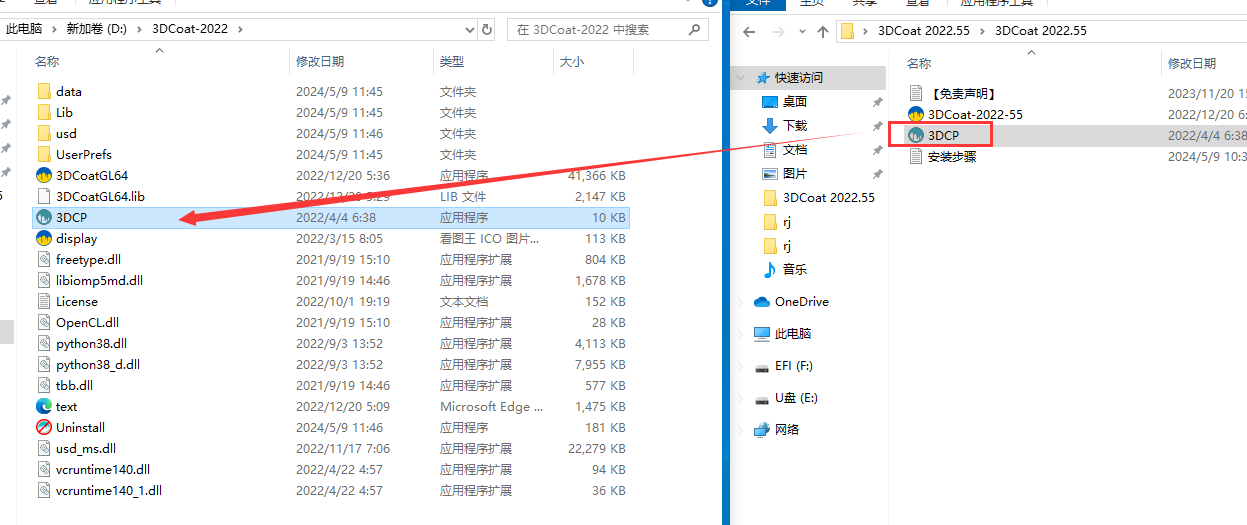Go back using right window Back arrow
Screen dimensions: 1247x525
coord(747,31)
